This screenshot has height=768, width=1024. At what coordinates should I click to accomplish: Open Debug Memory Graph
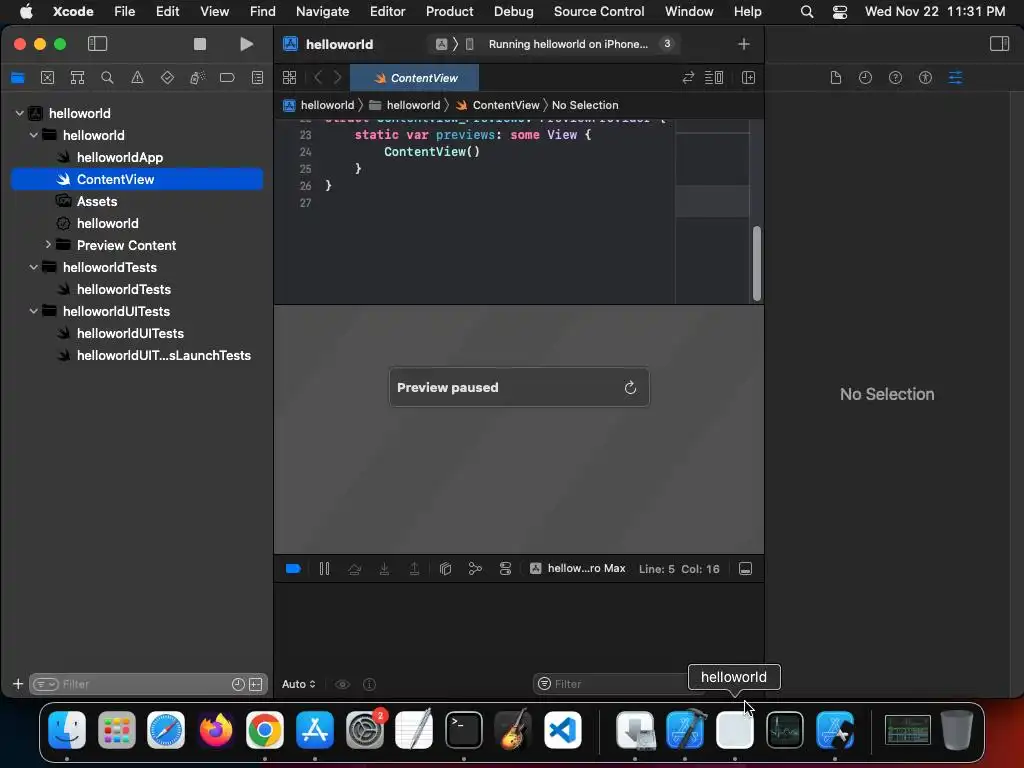[475, 569]
